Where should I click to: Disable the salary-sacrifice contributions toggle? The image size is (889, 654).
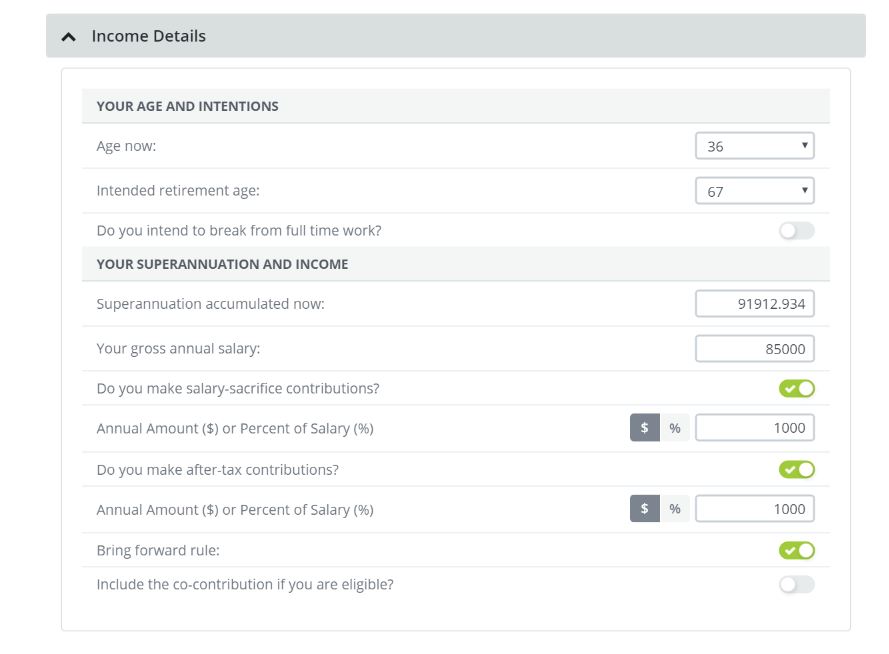(x=796, y=388)
